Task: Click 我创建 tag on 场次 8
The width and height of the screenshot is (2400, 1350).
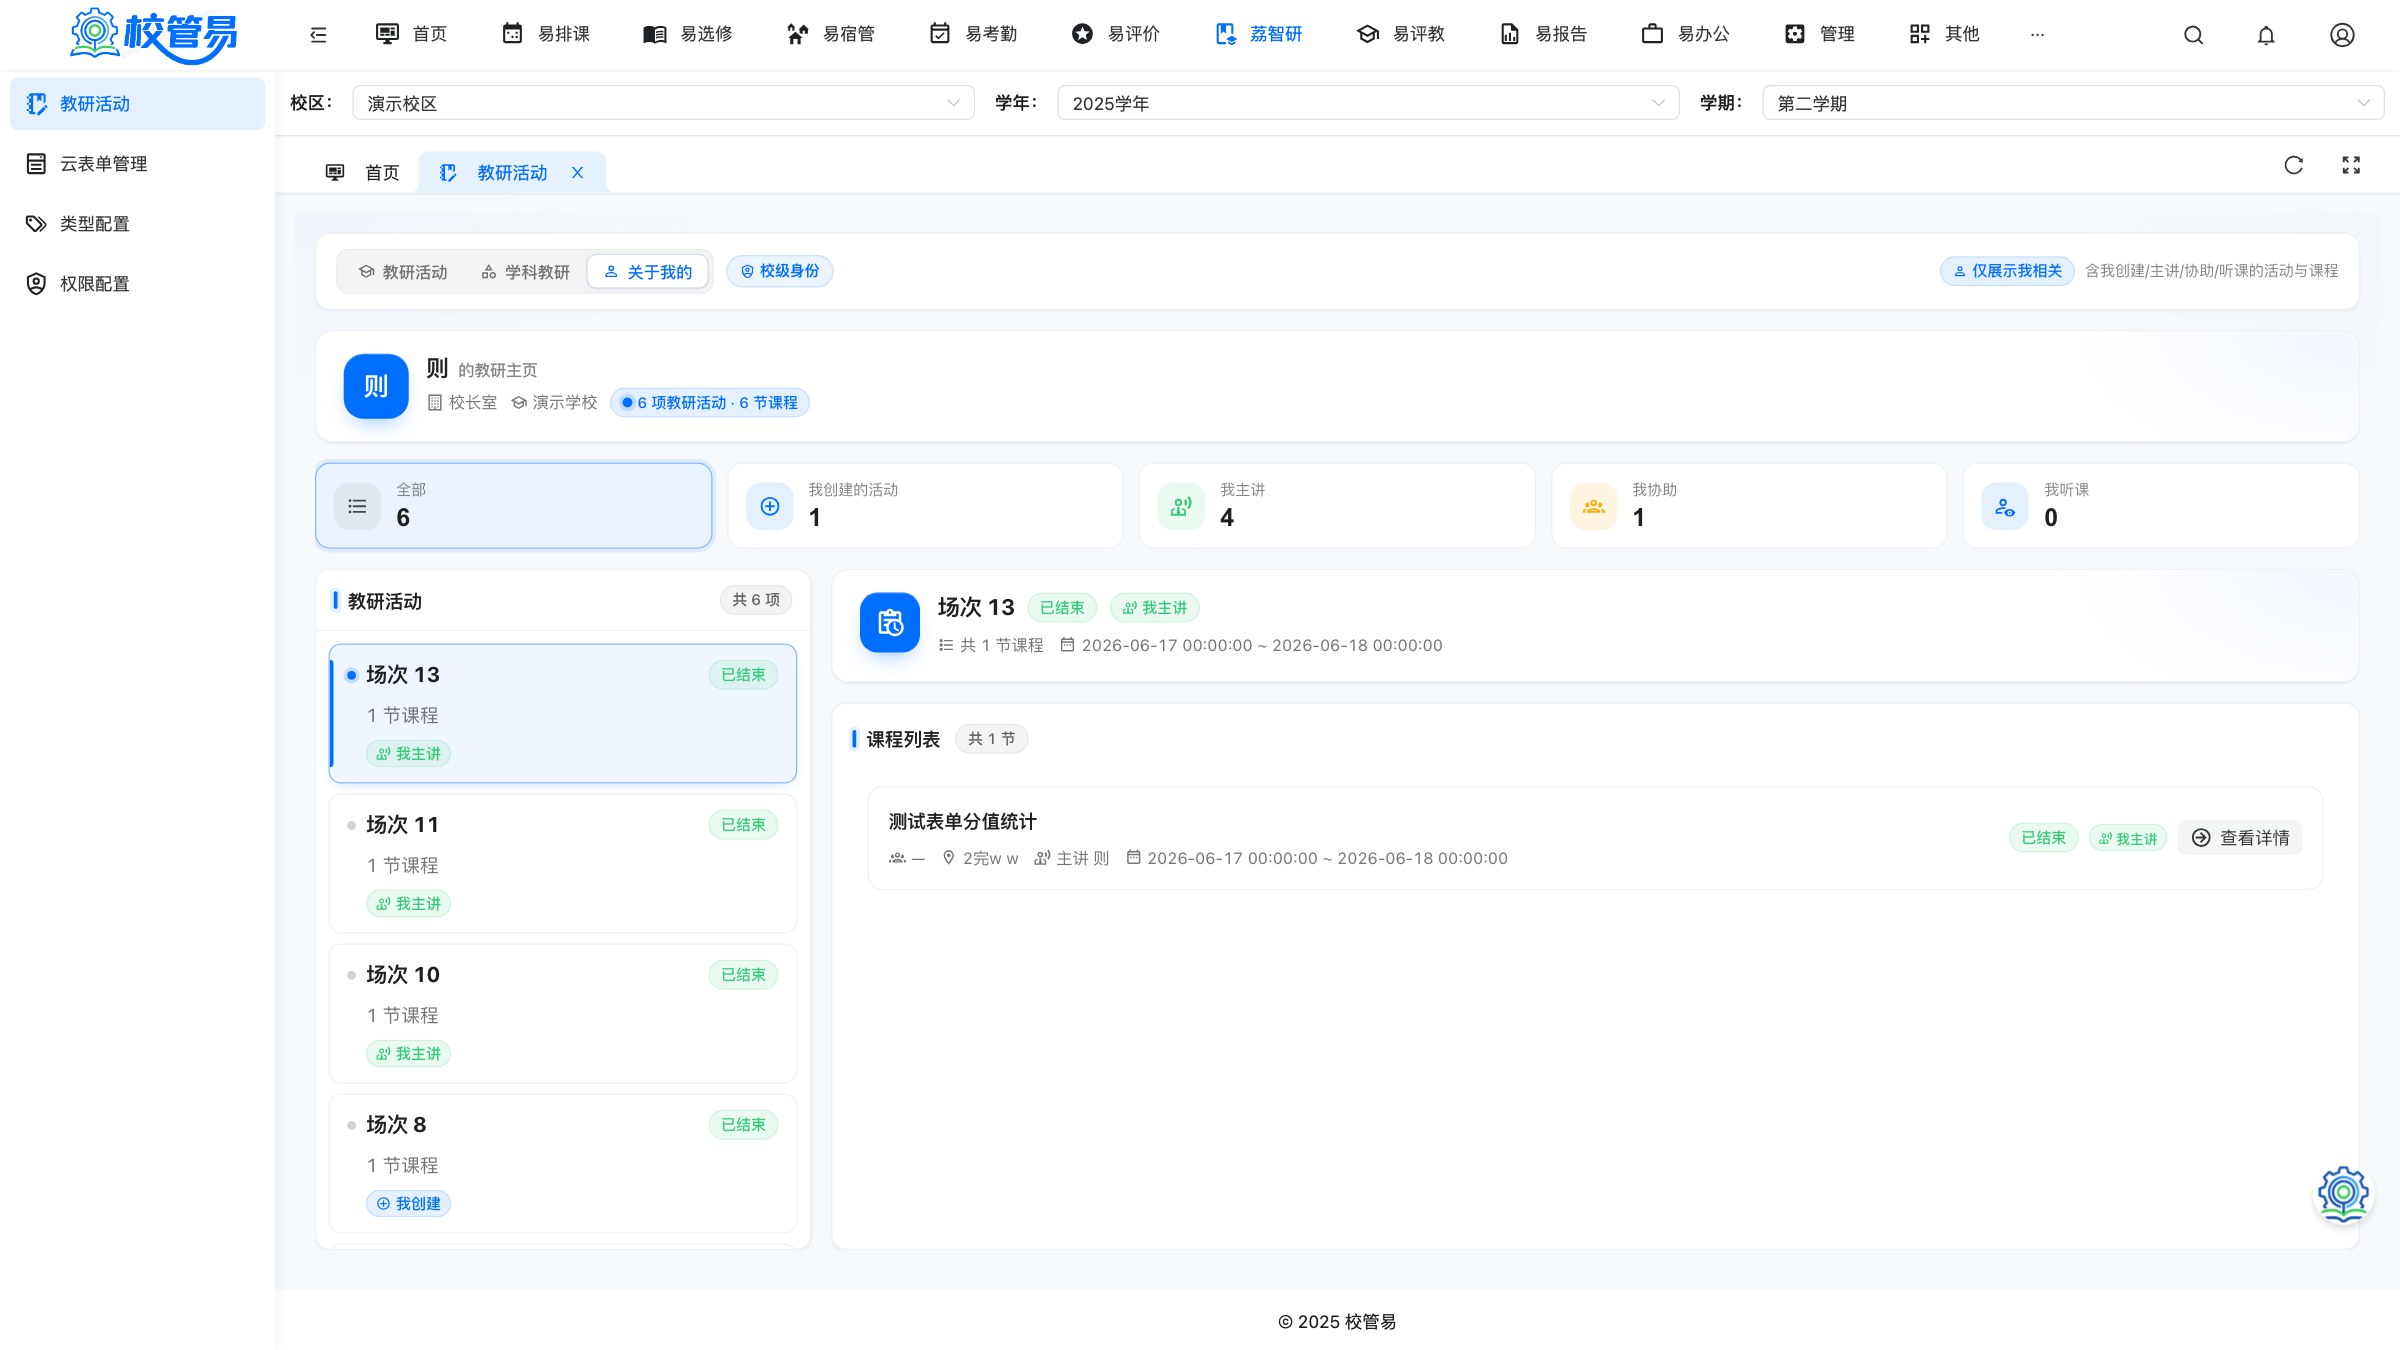Action: pyautogui.click(x=408, y=1204)
